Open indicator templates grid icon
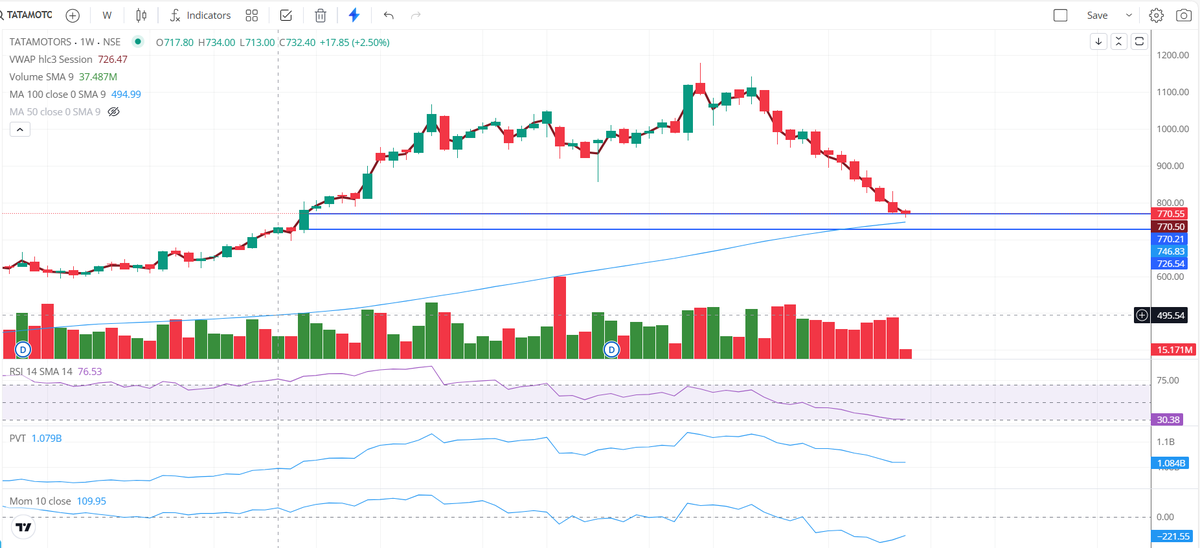This screenshot has width=1200, height=548. [x=252, y=15]
